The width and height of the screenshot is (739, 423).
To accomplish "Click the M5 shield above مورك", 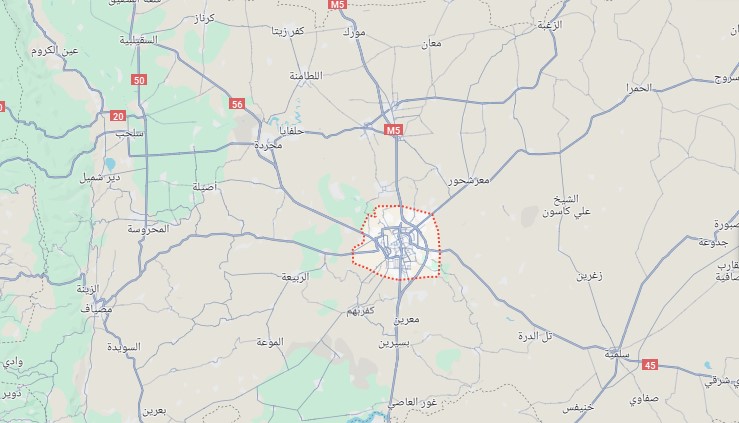I will 337,4.
